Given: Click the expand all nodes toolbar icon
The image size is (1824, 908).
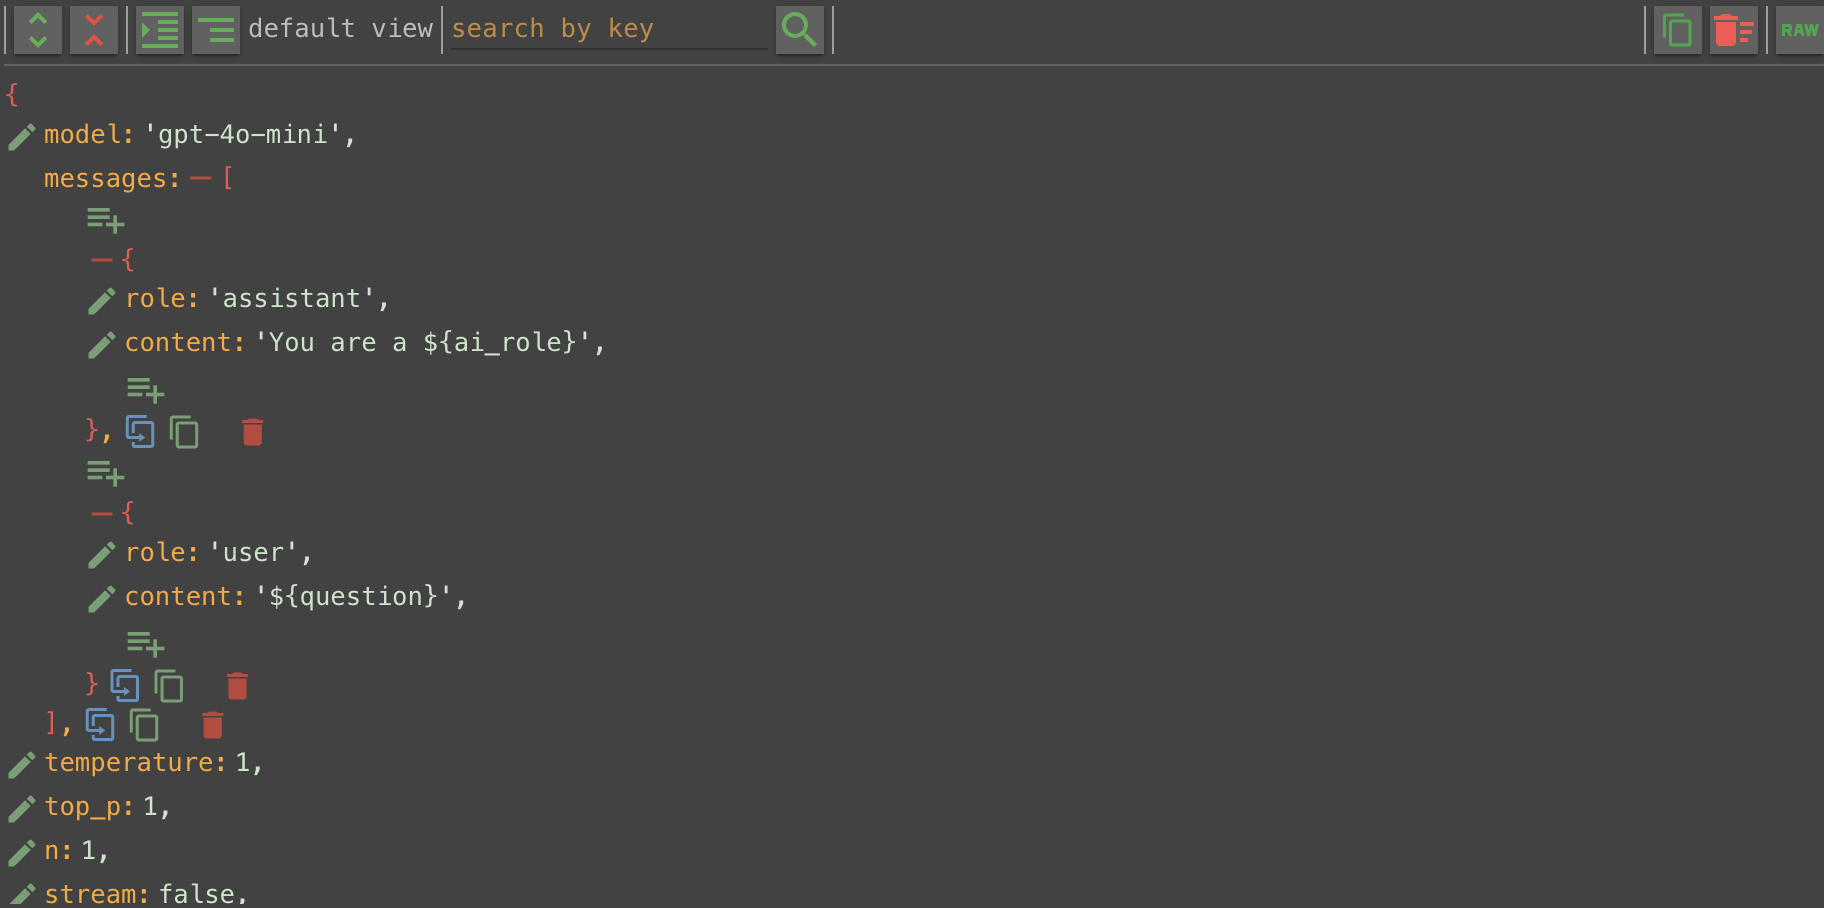Looking at the screenshot, I should click(38, 30).
